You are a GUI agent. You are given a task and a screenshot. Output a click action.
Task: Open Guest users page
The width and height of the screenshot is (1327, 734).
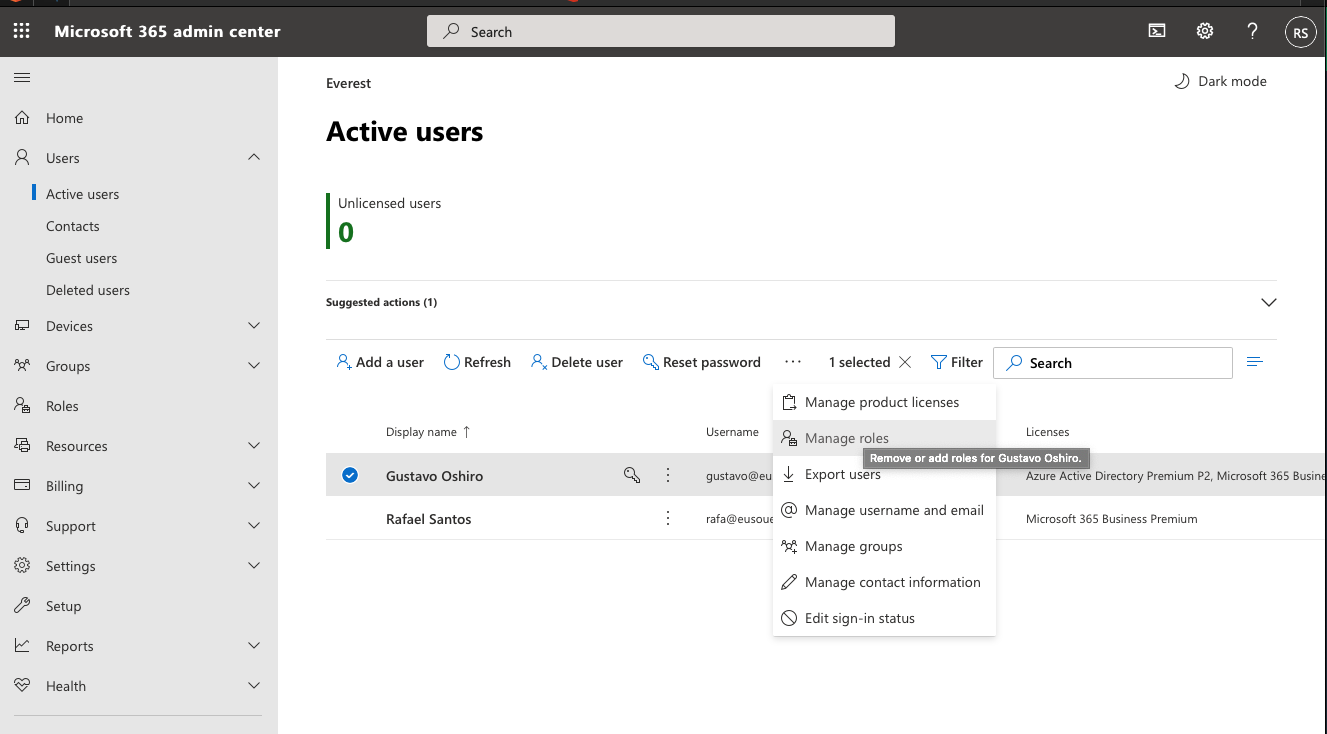coord(81,258)
